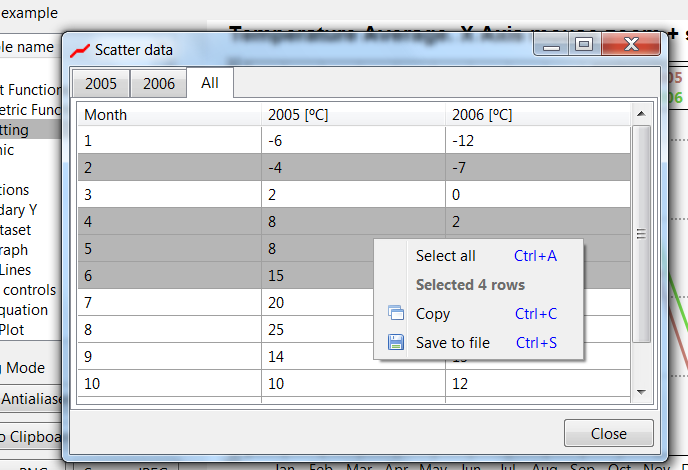Screen dimensions: 688x470
Task: Click the Scatter data window title icon
Action: [80, 49]
